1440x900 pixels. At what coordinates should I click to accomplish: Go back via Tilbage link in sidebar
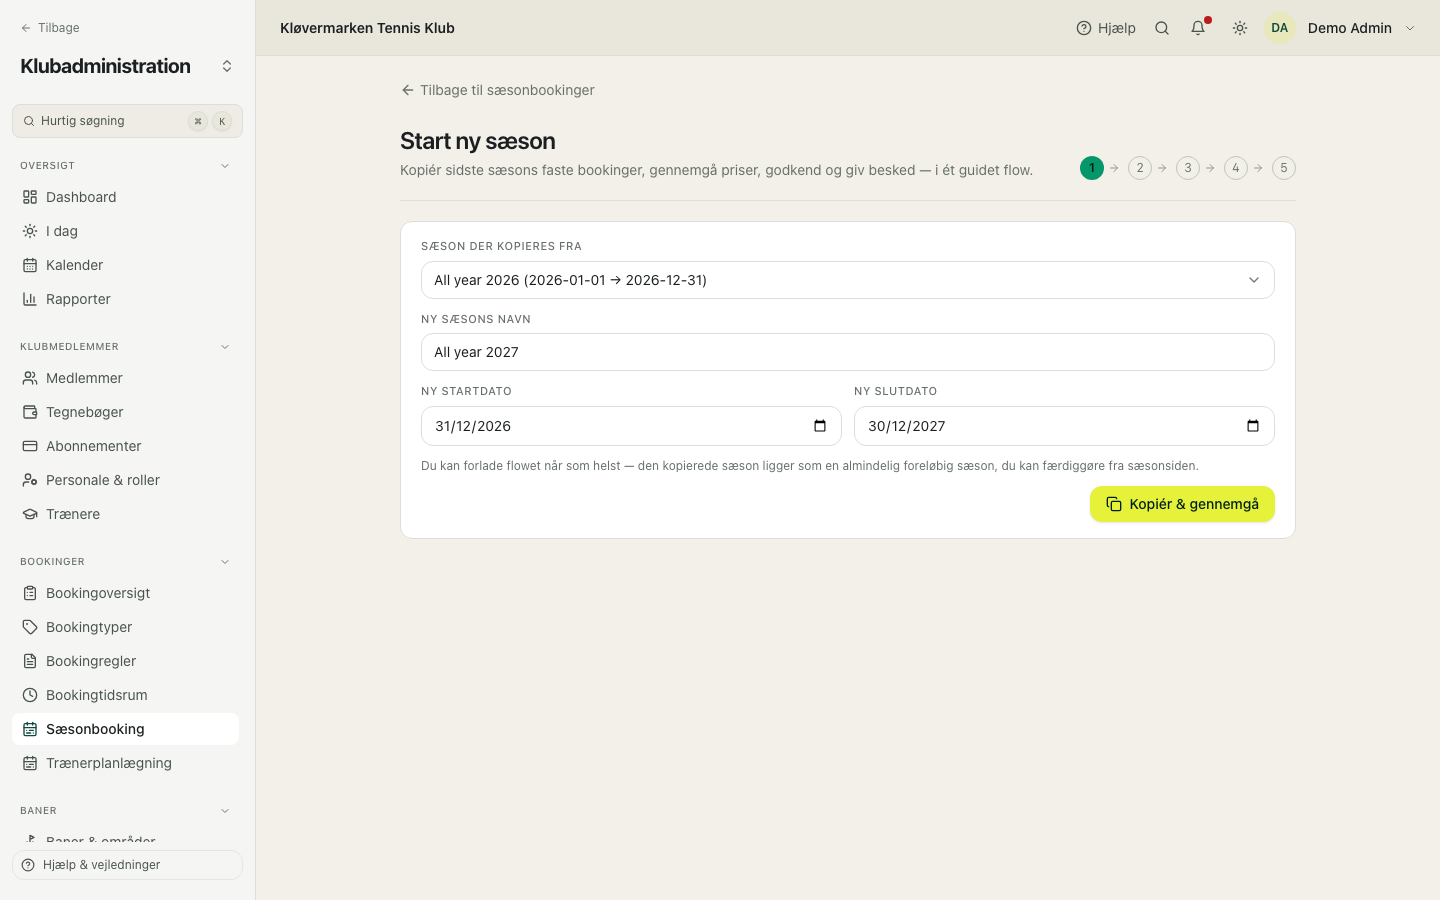[50, 28]
